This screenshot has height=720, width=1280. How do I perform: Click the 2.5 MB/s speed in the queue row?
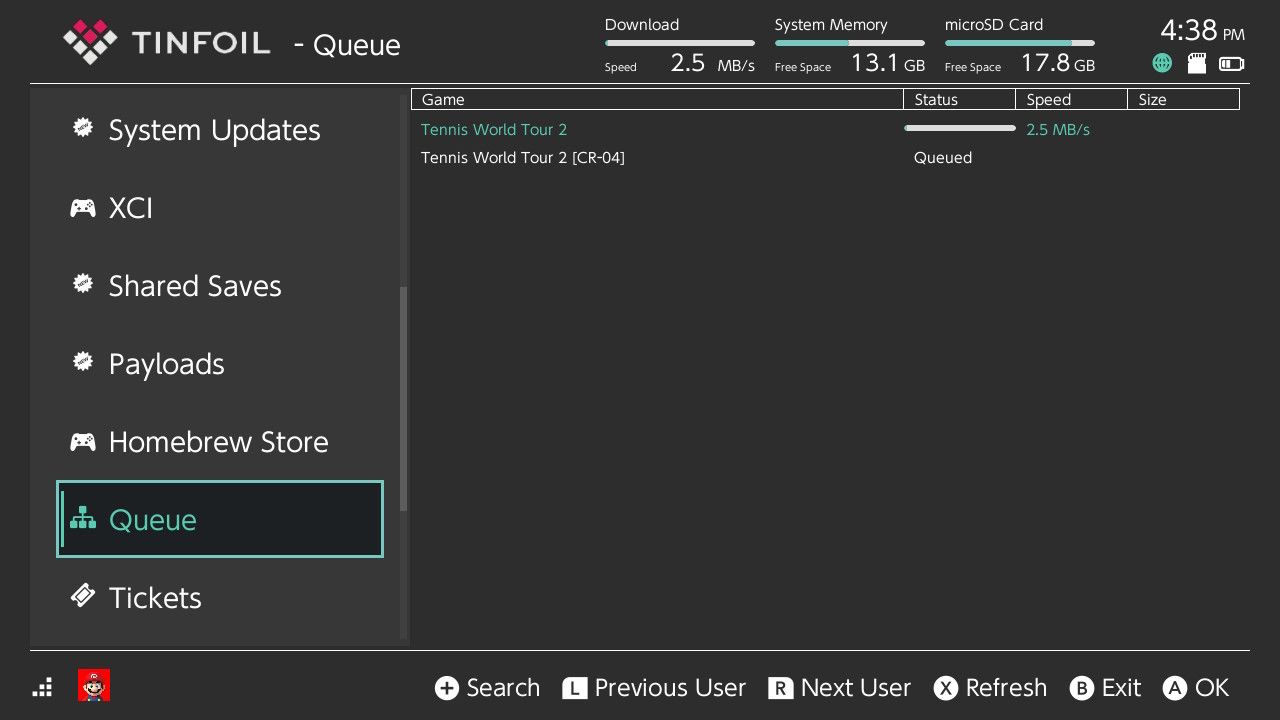click(x=1058, y=129)
